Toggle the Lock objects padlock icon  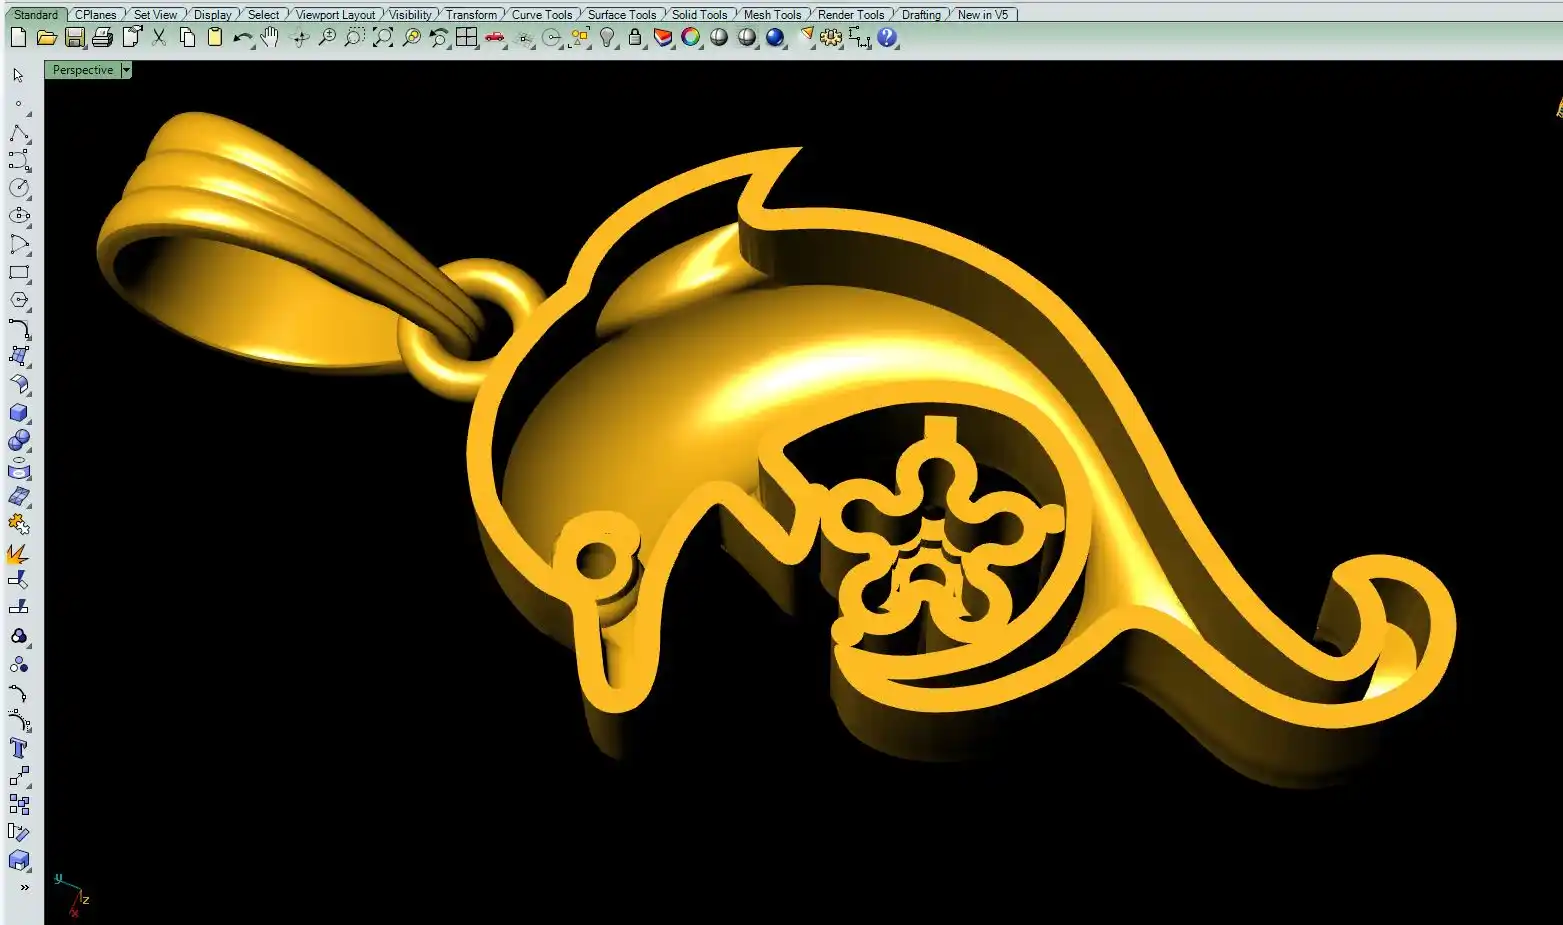point(635,38)
